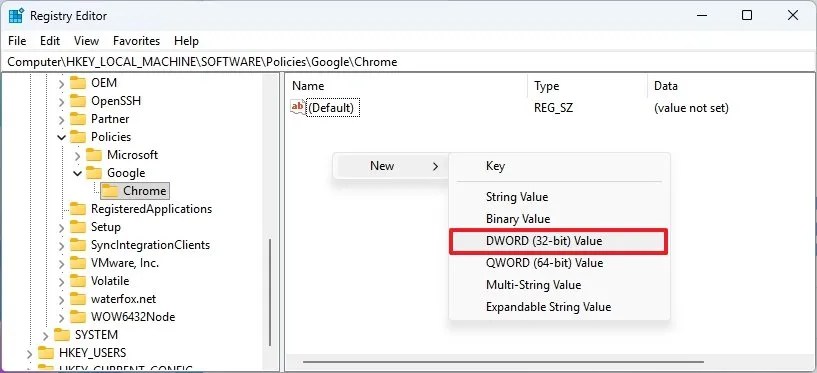Image resolution: width=817 pixels, height=373 pixels.
Task: Select the Google folder icon
Action: 94,172
